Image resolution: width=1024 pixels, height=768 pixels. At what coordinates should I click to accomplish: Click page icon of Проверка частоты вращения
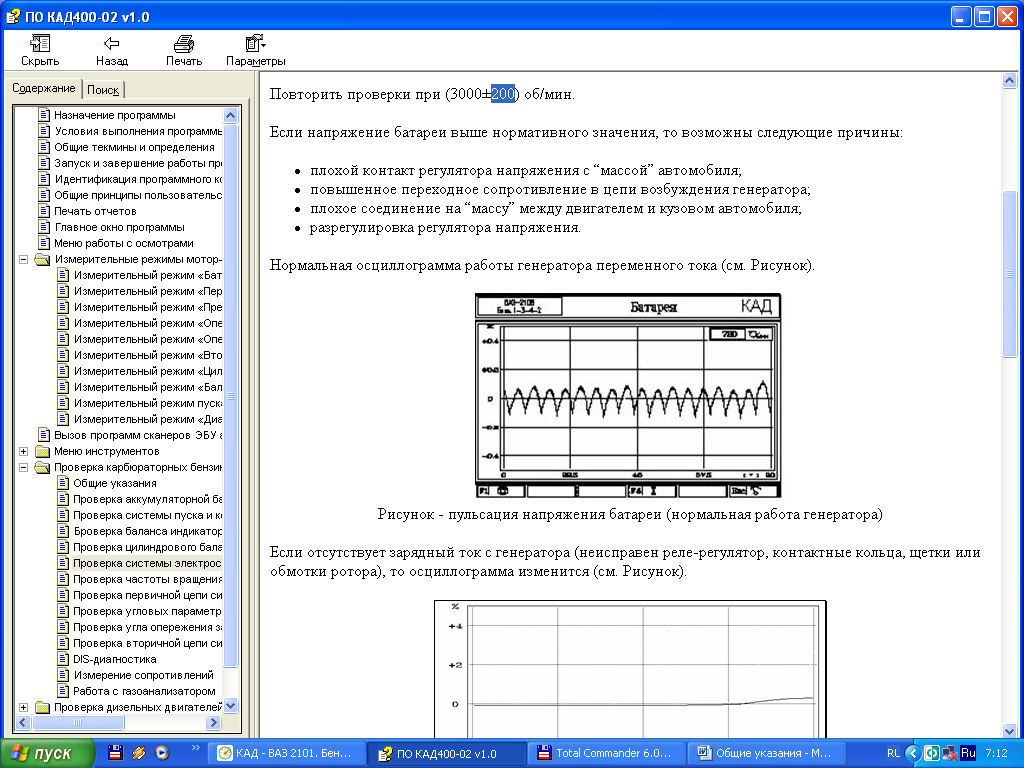63,579
